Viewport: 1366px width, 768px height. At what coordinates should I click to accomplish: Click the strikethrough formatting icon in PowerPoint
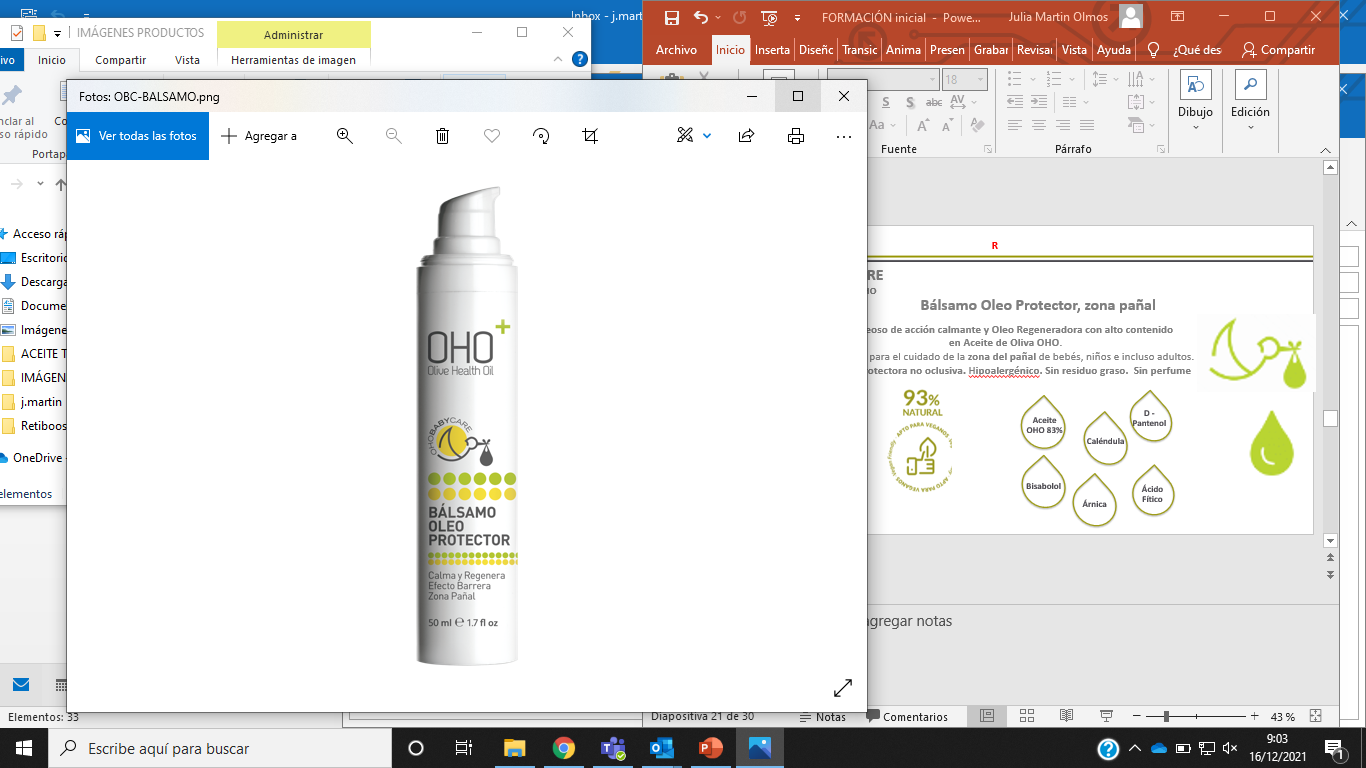(x=933, y=102)
